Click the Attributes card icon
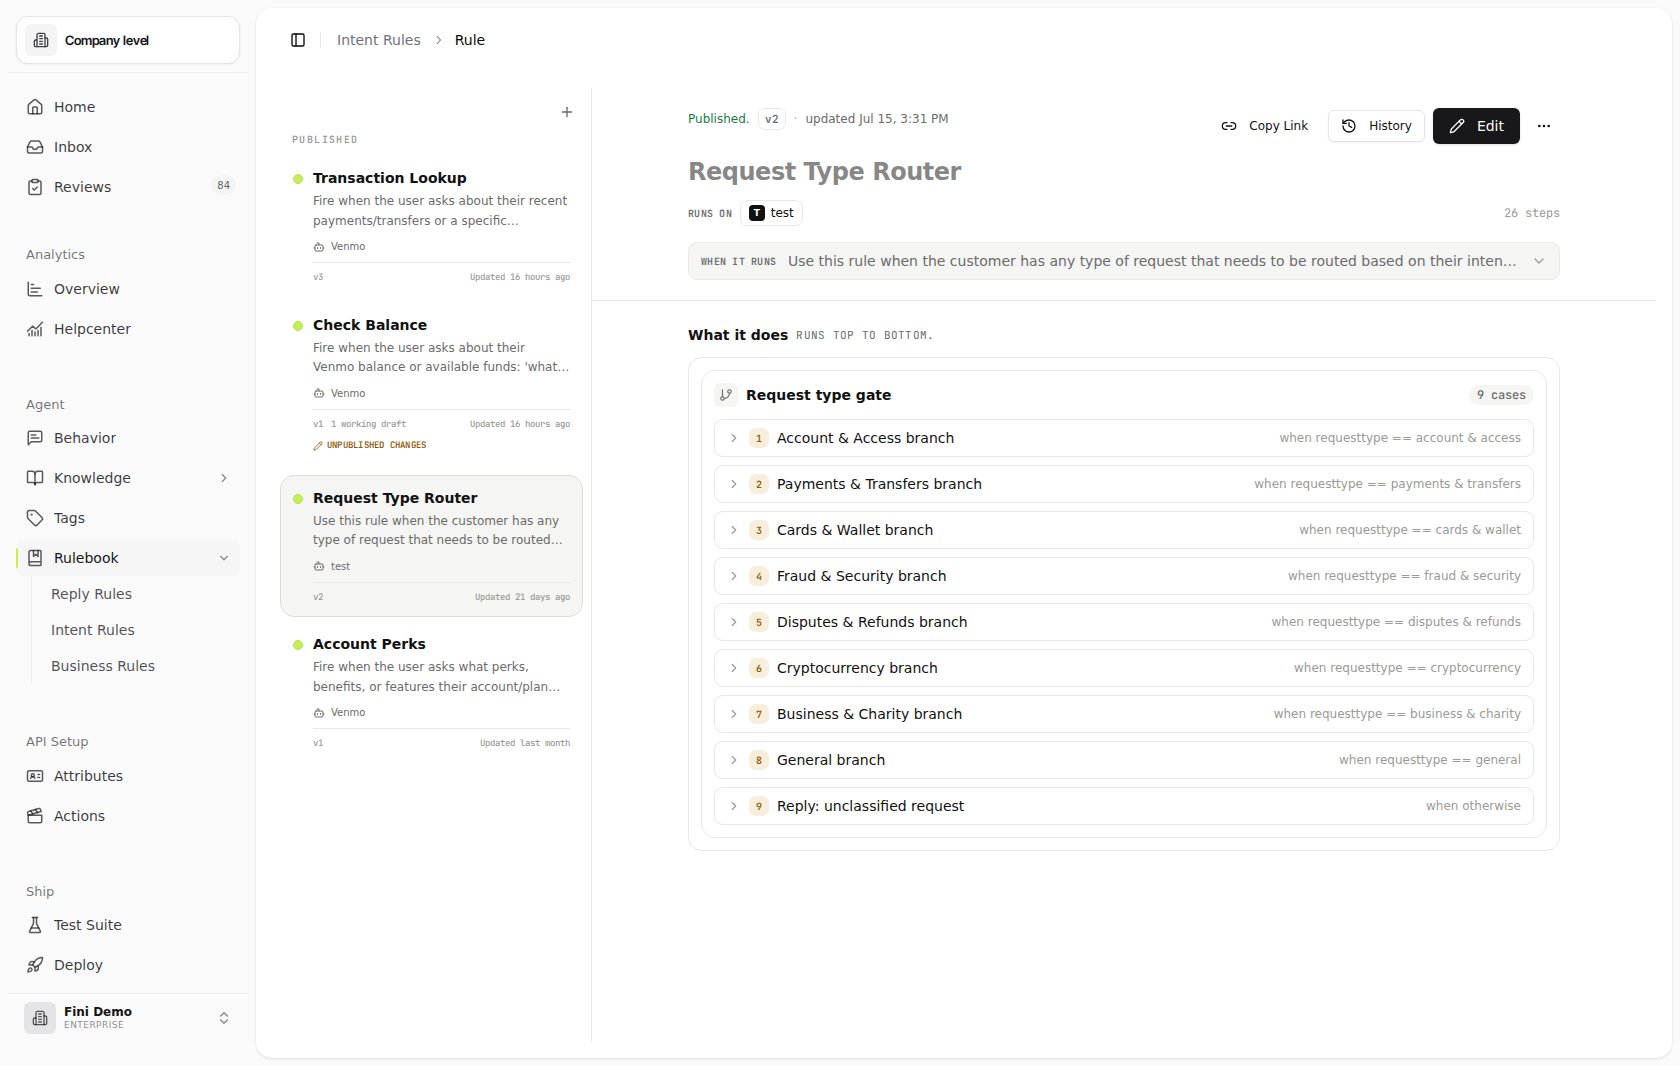This screenshot has height=1066, width=1680. (35, 776)
